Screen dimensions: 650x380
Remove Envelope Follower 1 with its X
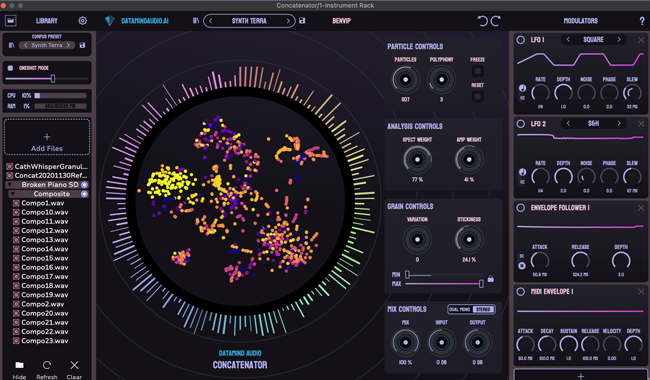[641, 208]
